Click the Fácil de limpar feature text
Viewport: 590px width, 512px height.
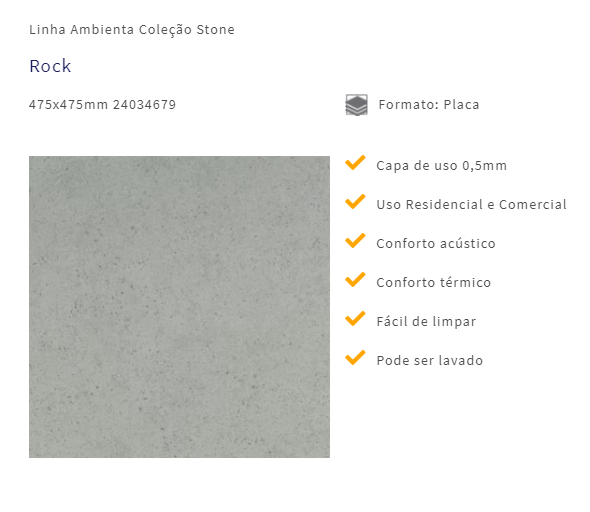426,322
